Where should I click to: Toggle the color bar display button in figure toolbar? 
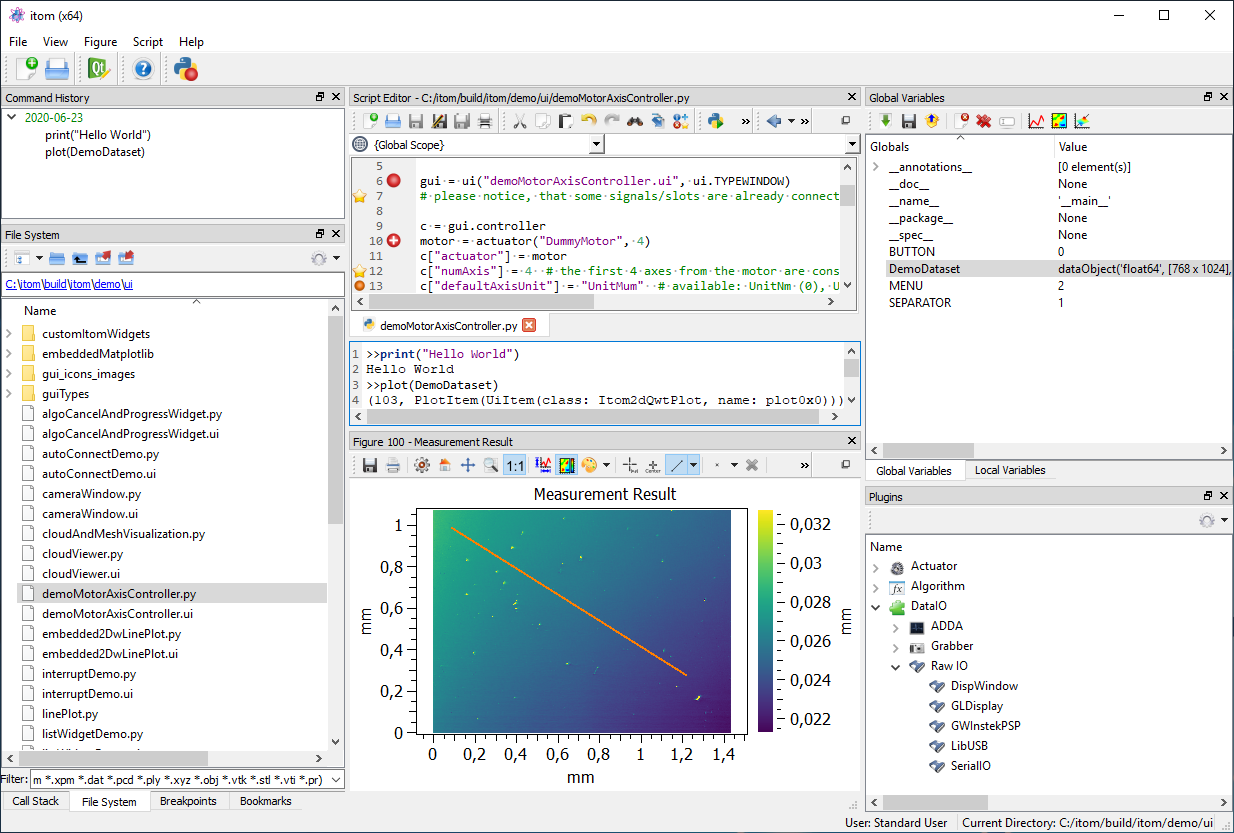[x=567, y=465]
